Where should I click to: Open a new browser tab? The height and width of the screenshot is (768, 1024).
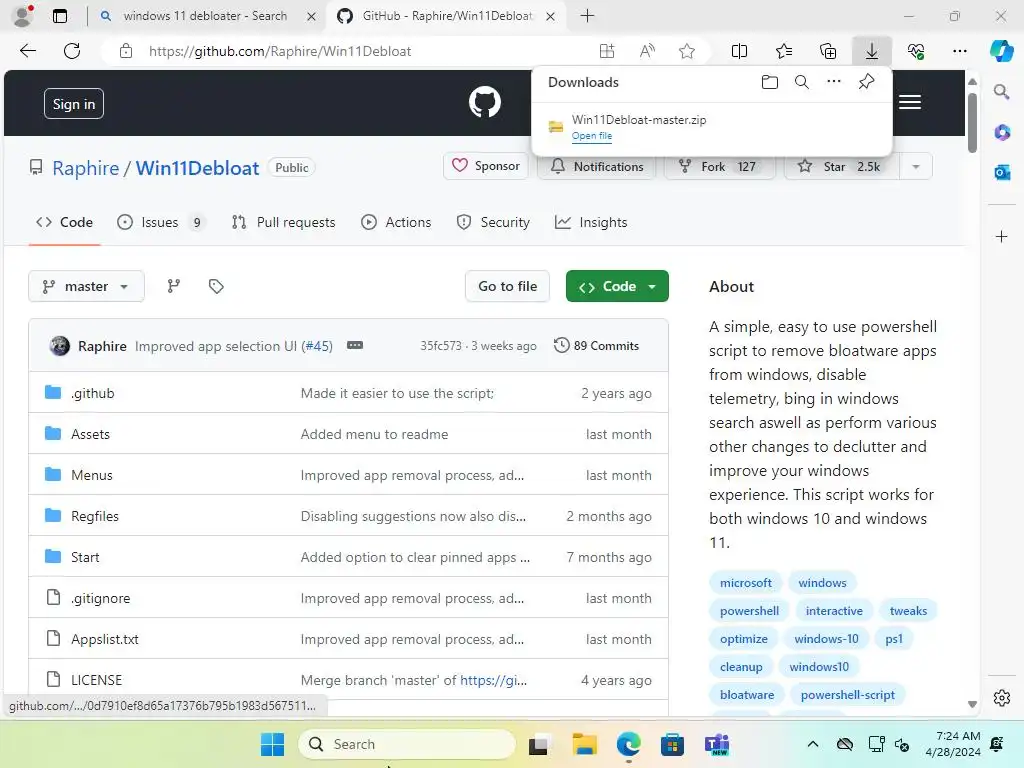(587, 16)
